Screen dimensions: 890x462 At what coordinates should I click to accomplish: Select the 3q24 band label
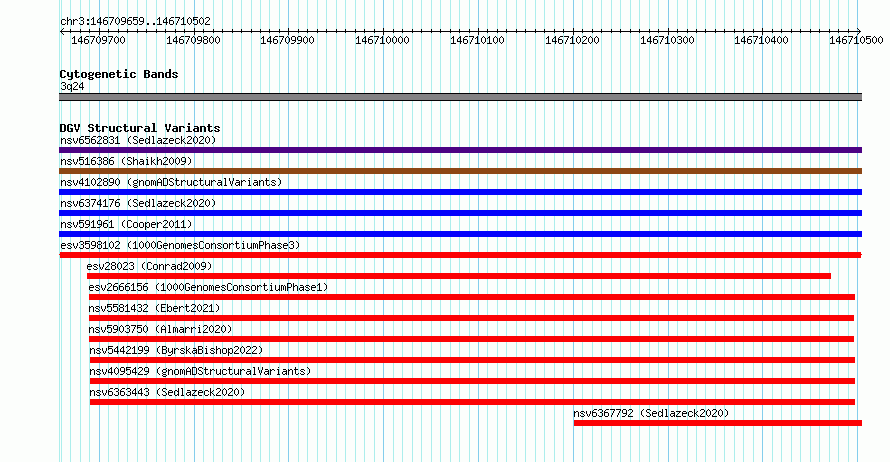coord(72,86)
